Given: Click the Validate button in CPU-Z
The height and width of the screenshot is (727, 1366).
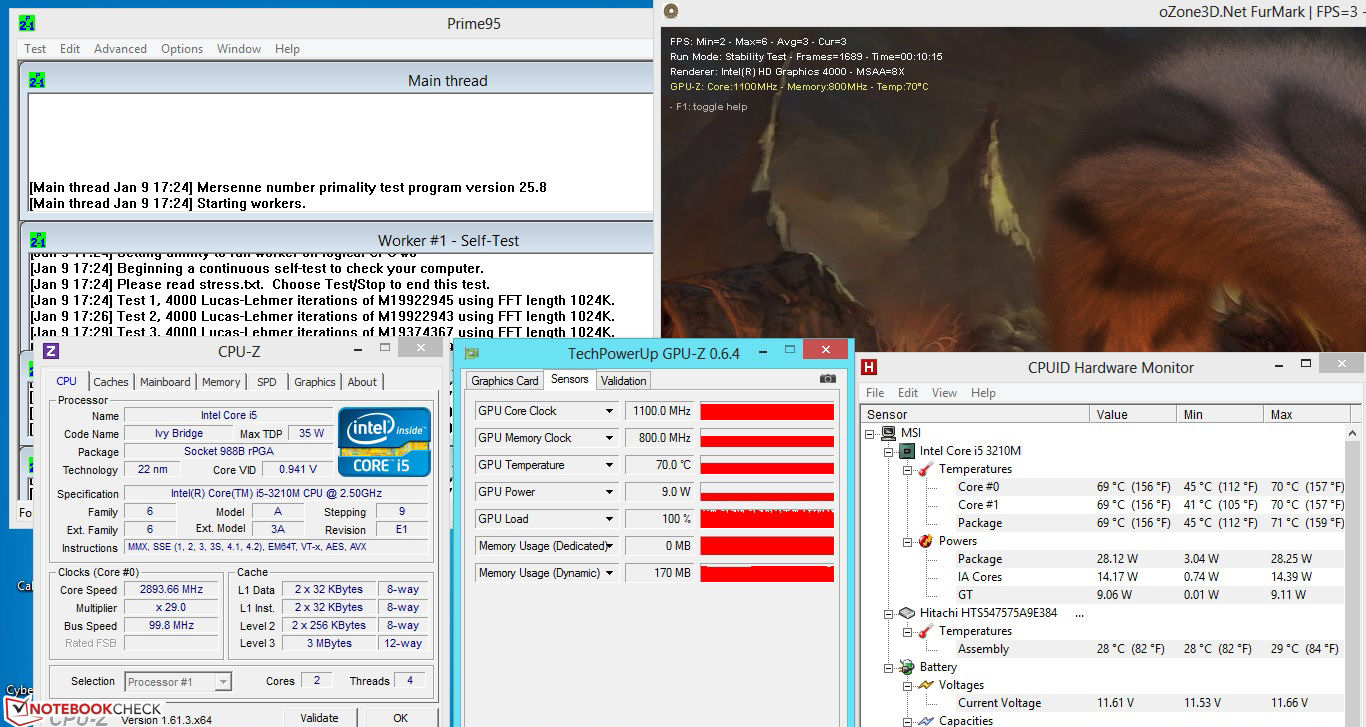Looking at the screenshot, I should pyautogui.click(x=319, y=718).
